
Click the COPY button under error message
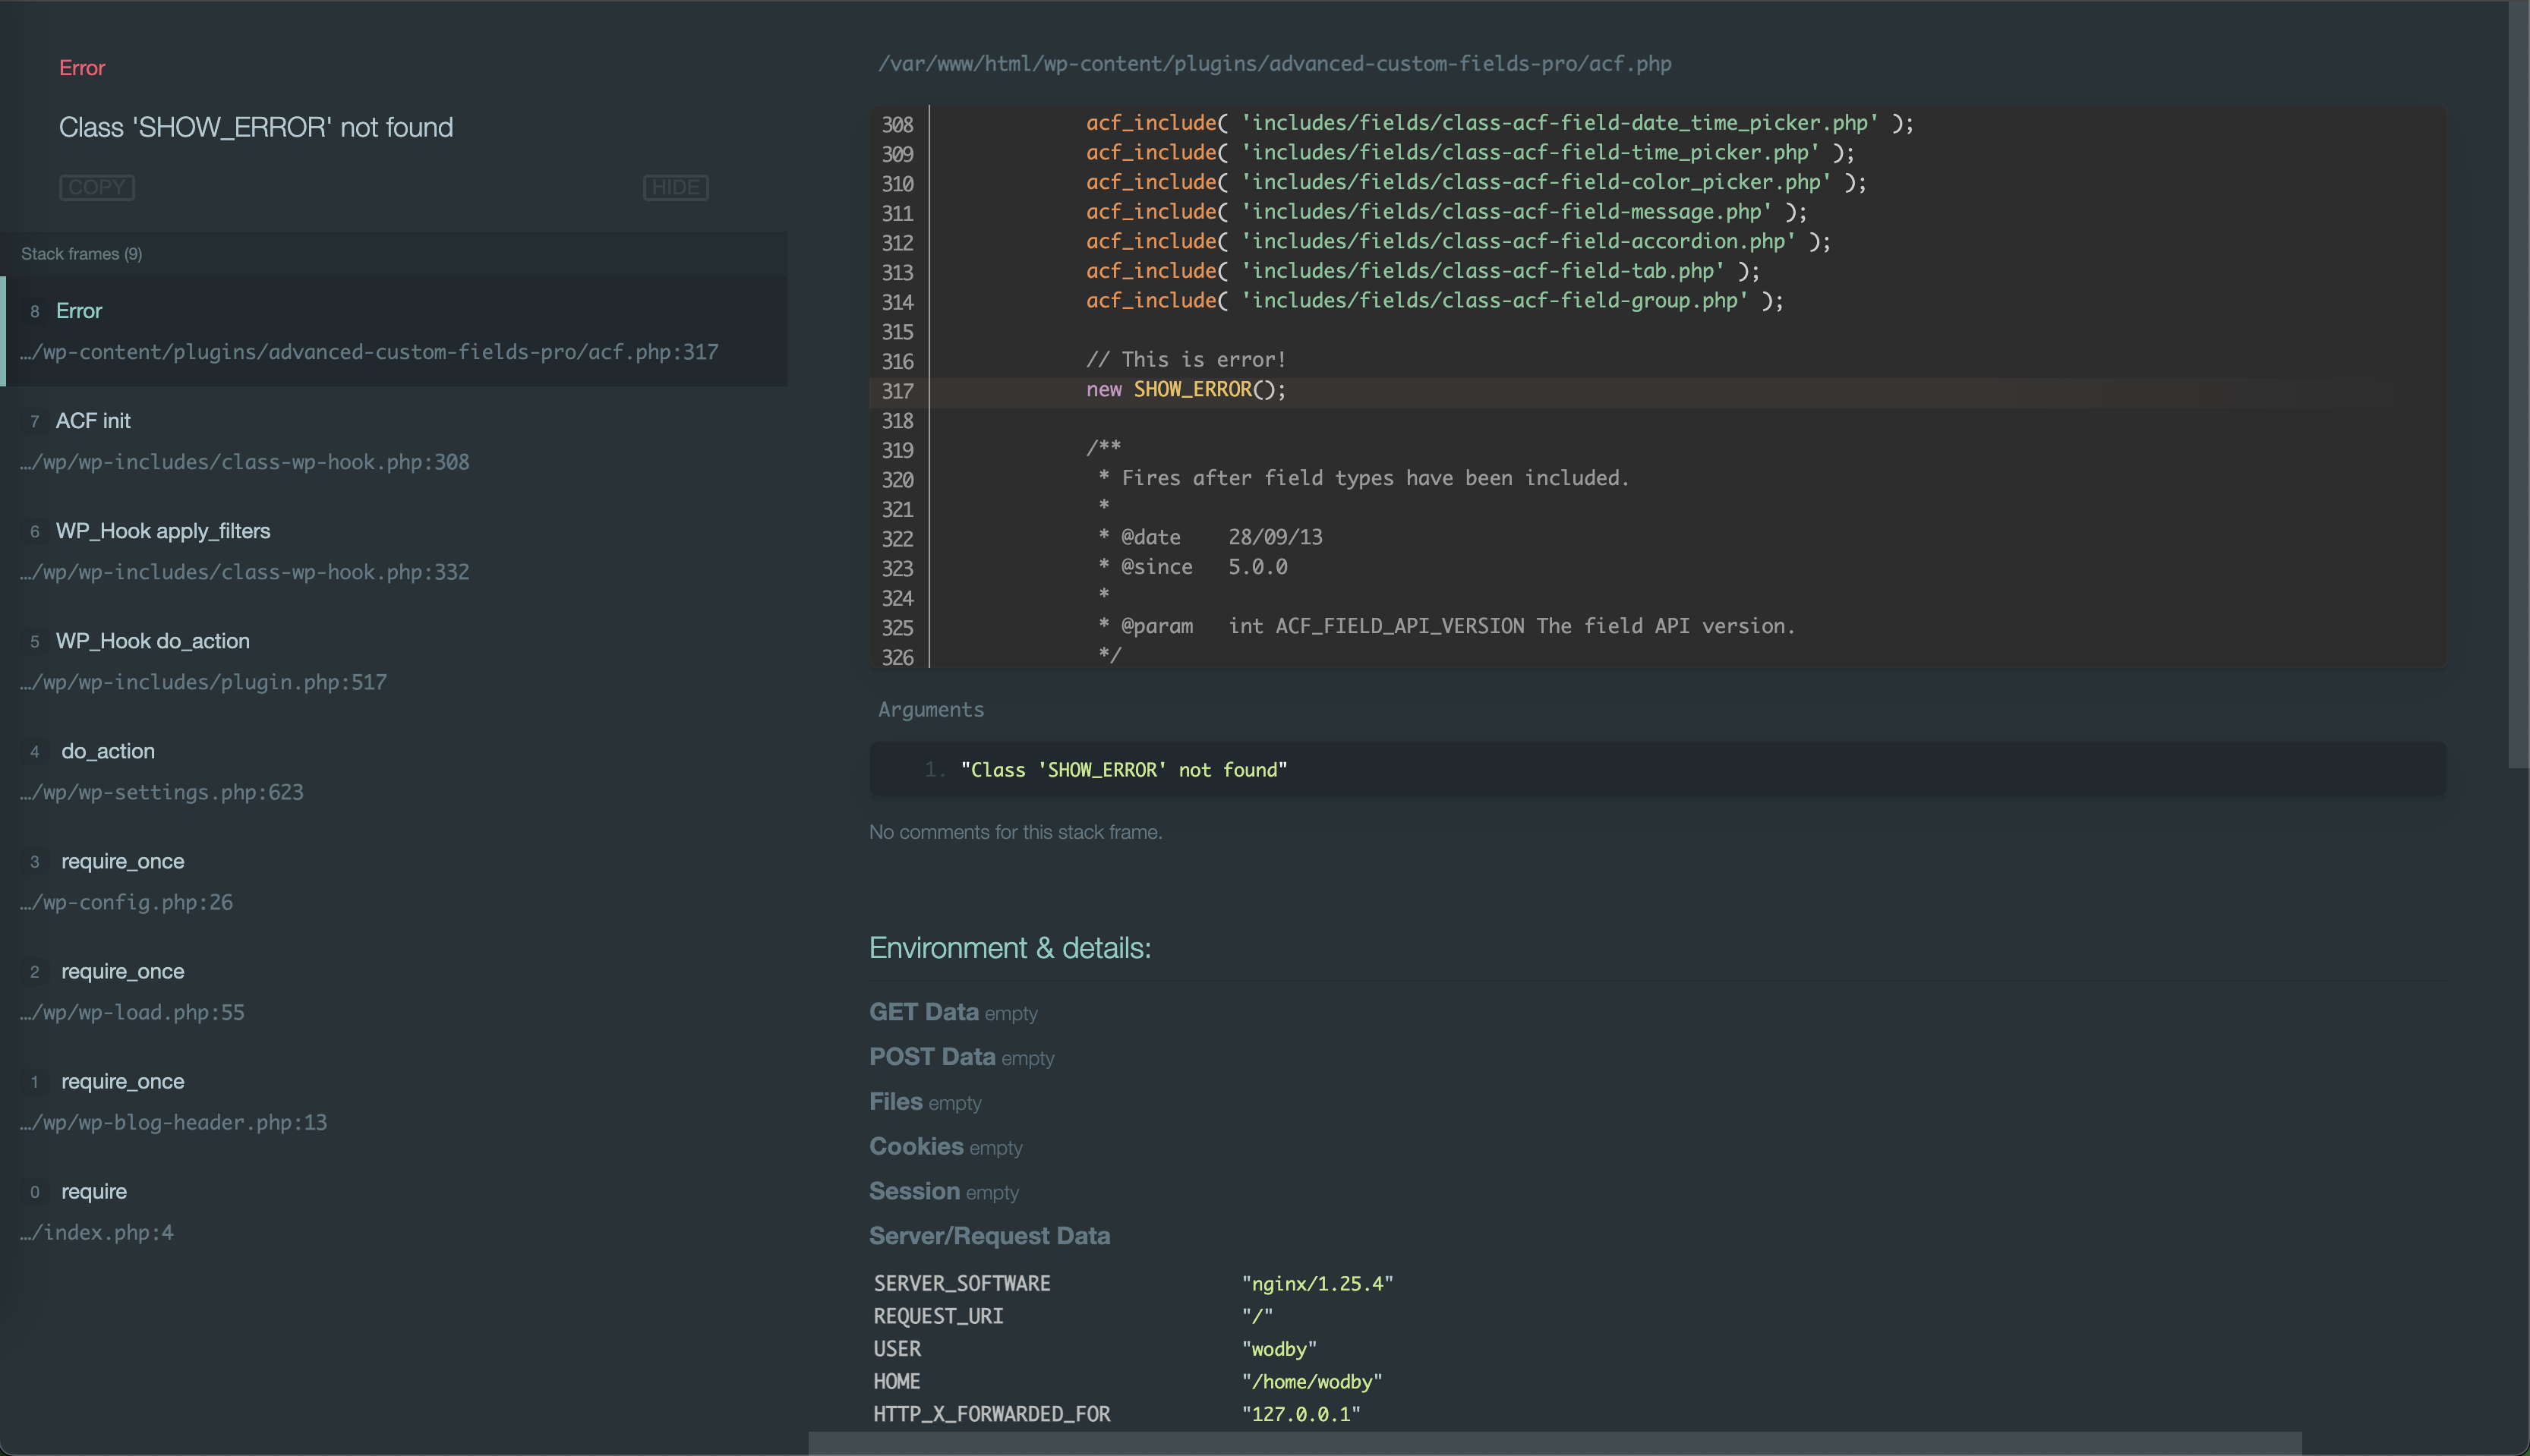coord(97,187)
